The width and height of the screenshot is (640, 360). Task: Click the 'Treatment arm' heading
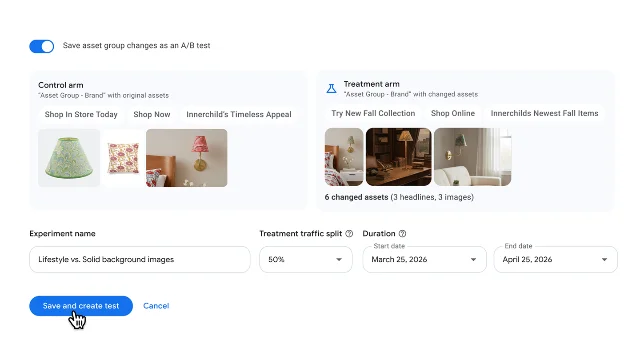point(371,84)
